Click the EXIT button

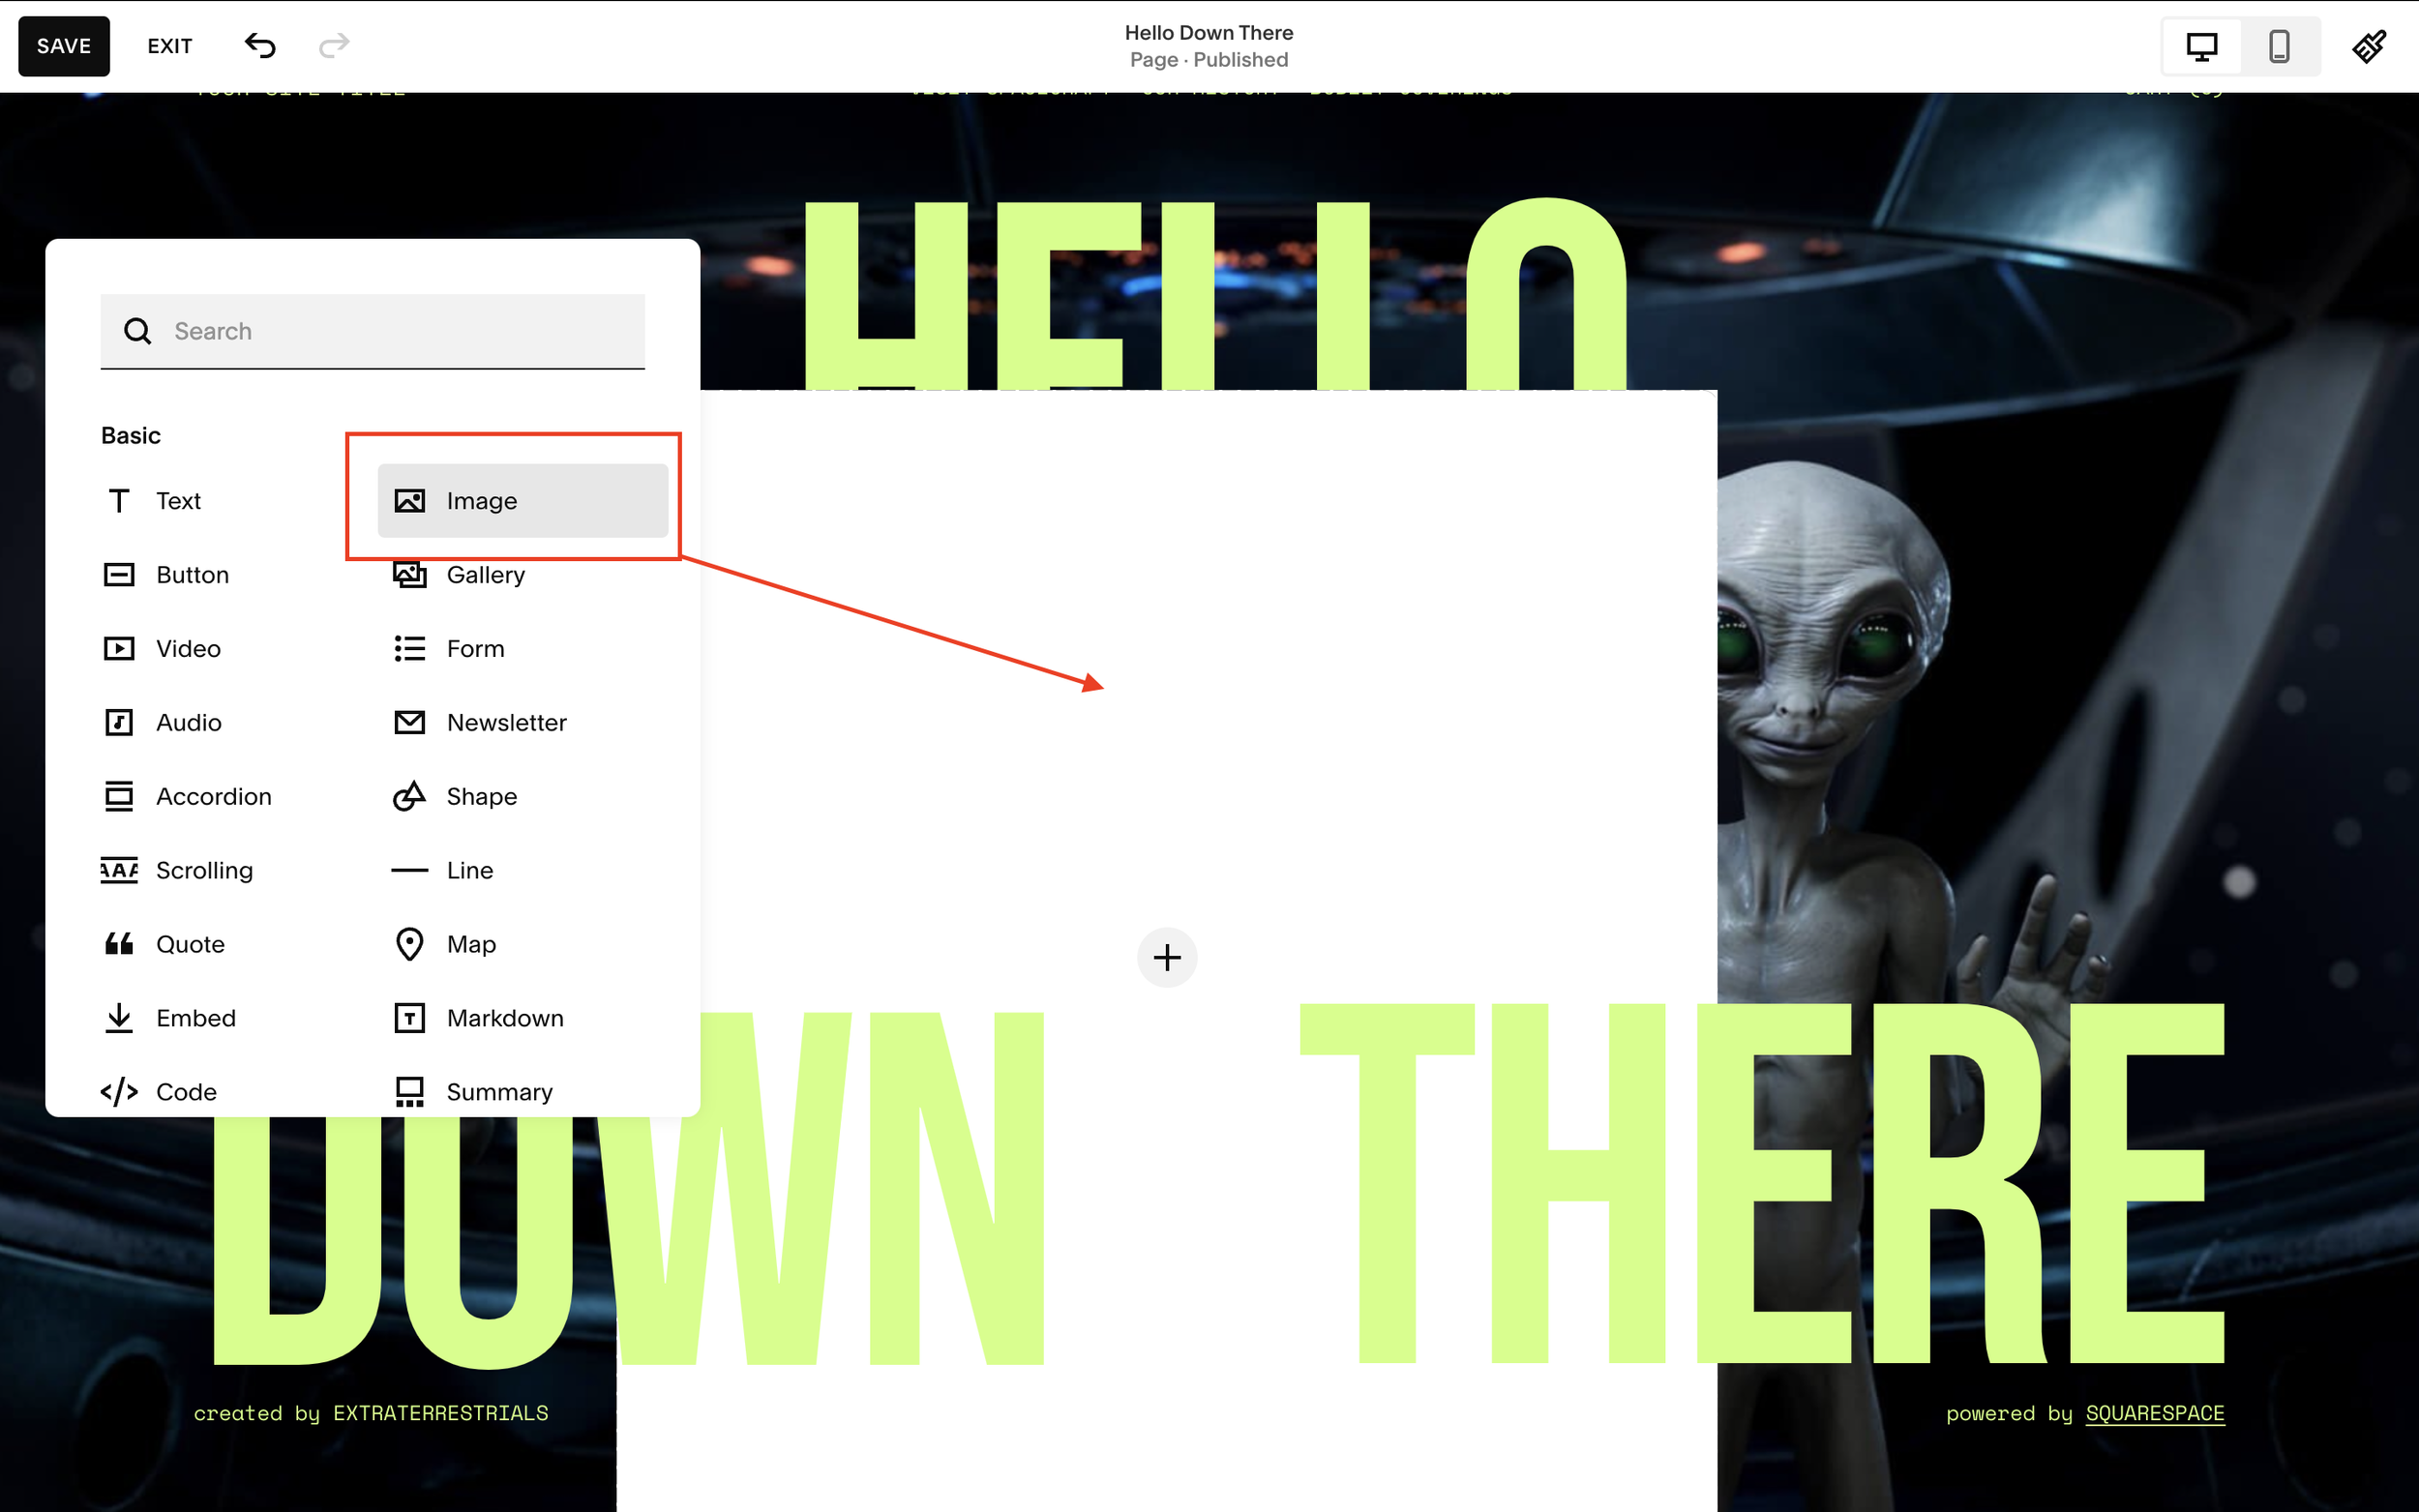pyautogui.click(x=170, y=46)
